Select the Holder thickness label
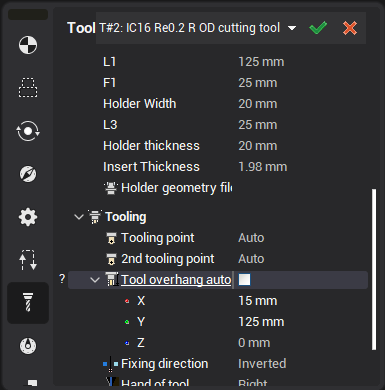Viewport: 385px width, 390px height. (151, 146)
